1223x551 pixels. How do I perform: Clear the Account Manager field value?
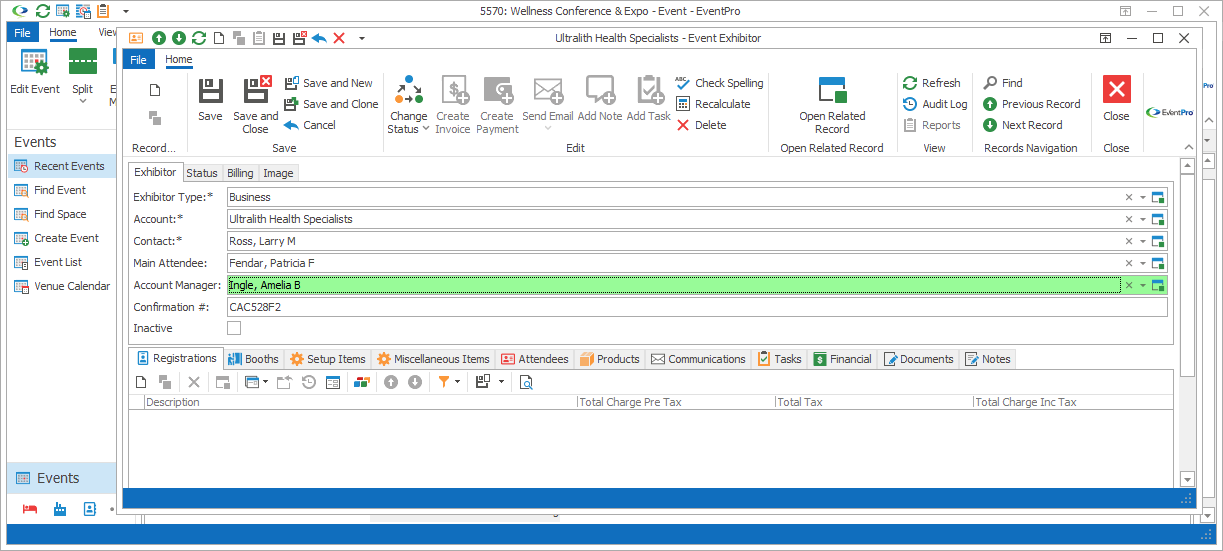pos(1129,285)
